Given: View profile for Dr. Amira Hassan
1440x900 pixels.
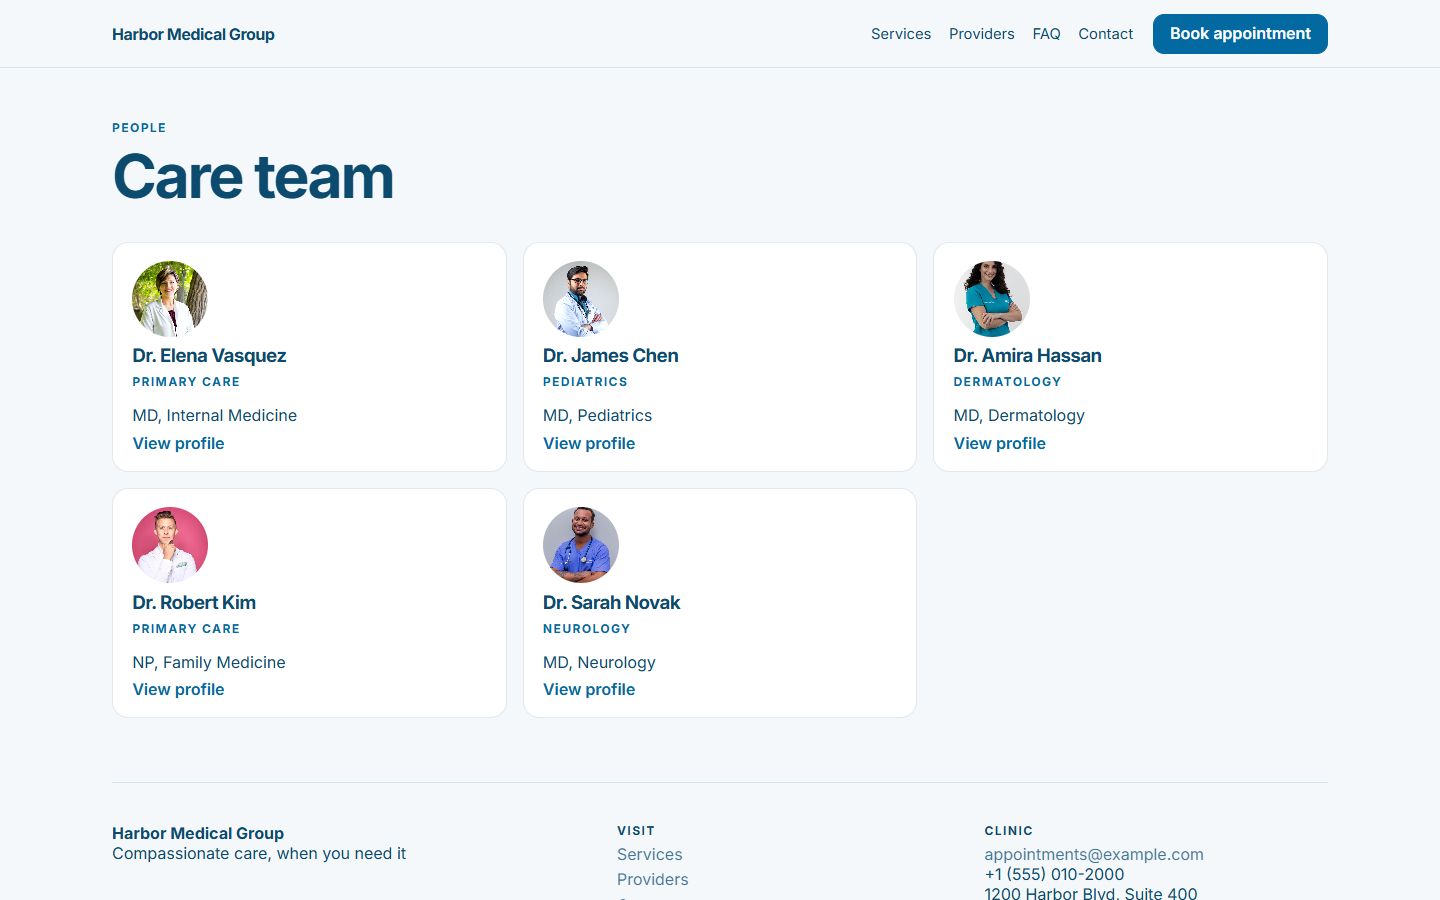Looking at the screenshot, I should (1000, 443).
